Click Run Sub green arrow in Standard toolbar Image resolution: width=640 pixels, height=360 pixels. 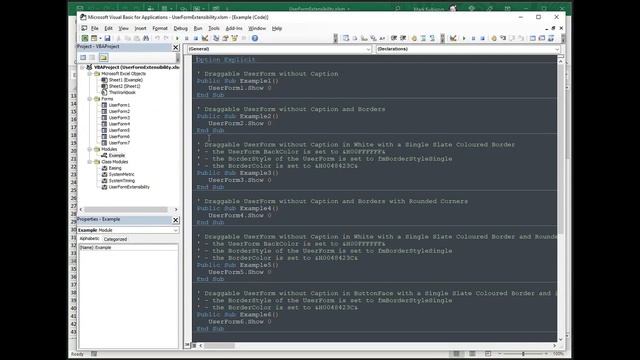pyautogui.click(x=177, y=38)
